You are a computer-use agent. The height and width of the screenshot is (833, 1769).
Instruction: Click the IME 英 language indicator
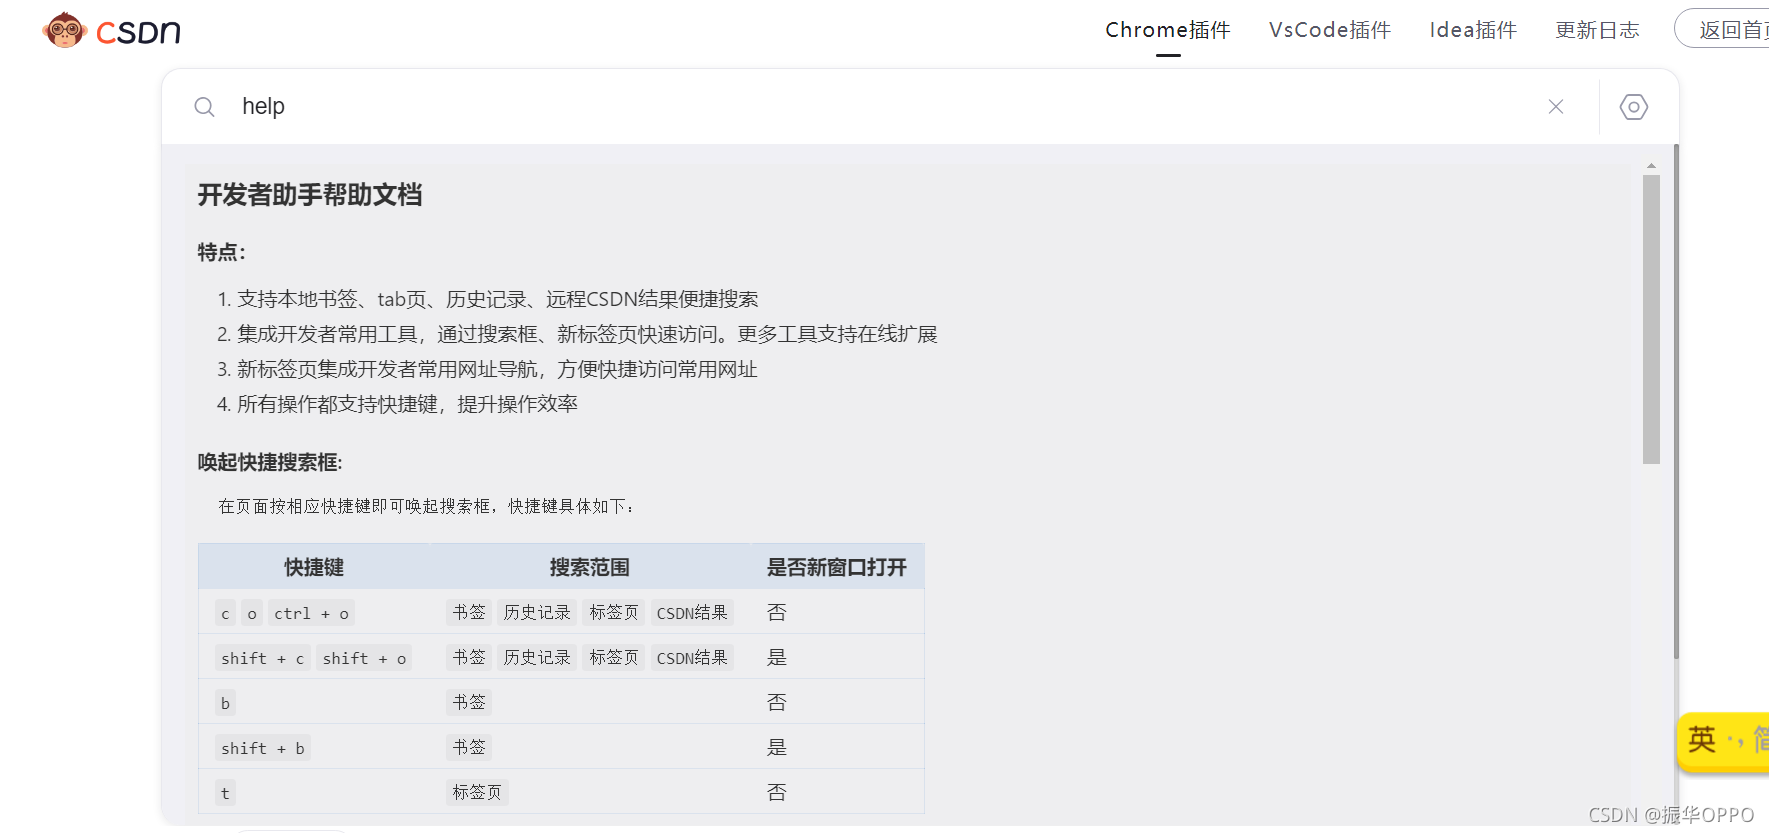[x=1702, y=739]
